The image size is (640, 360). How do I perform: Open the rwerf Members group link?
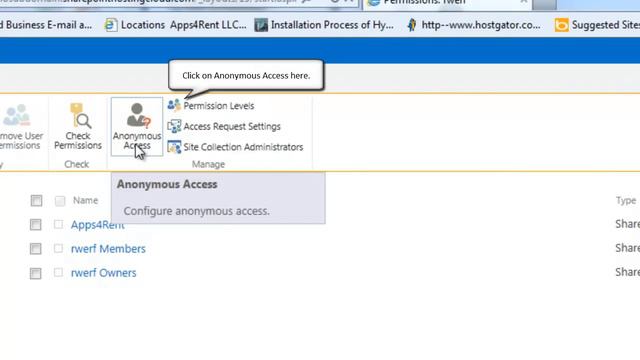click(x=108, y=249)
